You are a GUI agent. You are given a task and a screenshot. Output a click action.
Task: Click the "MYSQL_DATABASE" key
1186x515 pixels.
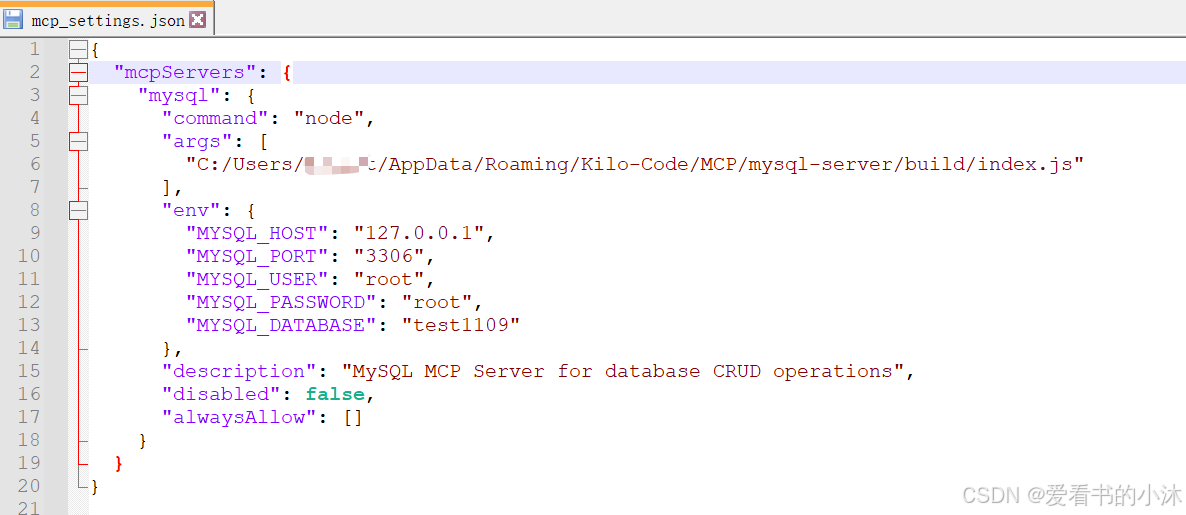coord(281,325)
